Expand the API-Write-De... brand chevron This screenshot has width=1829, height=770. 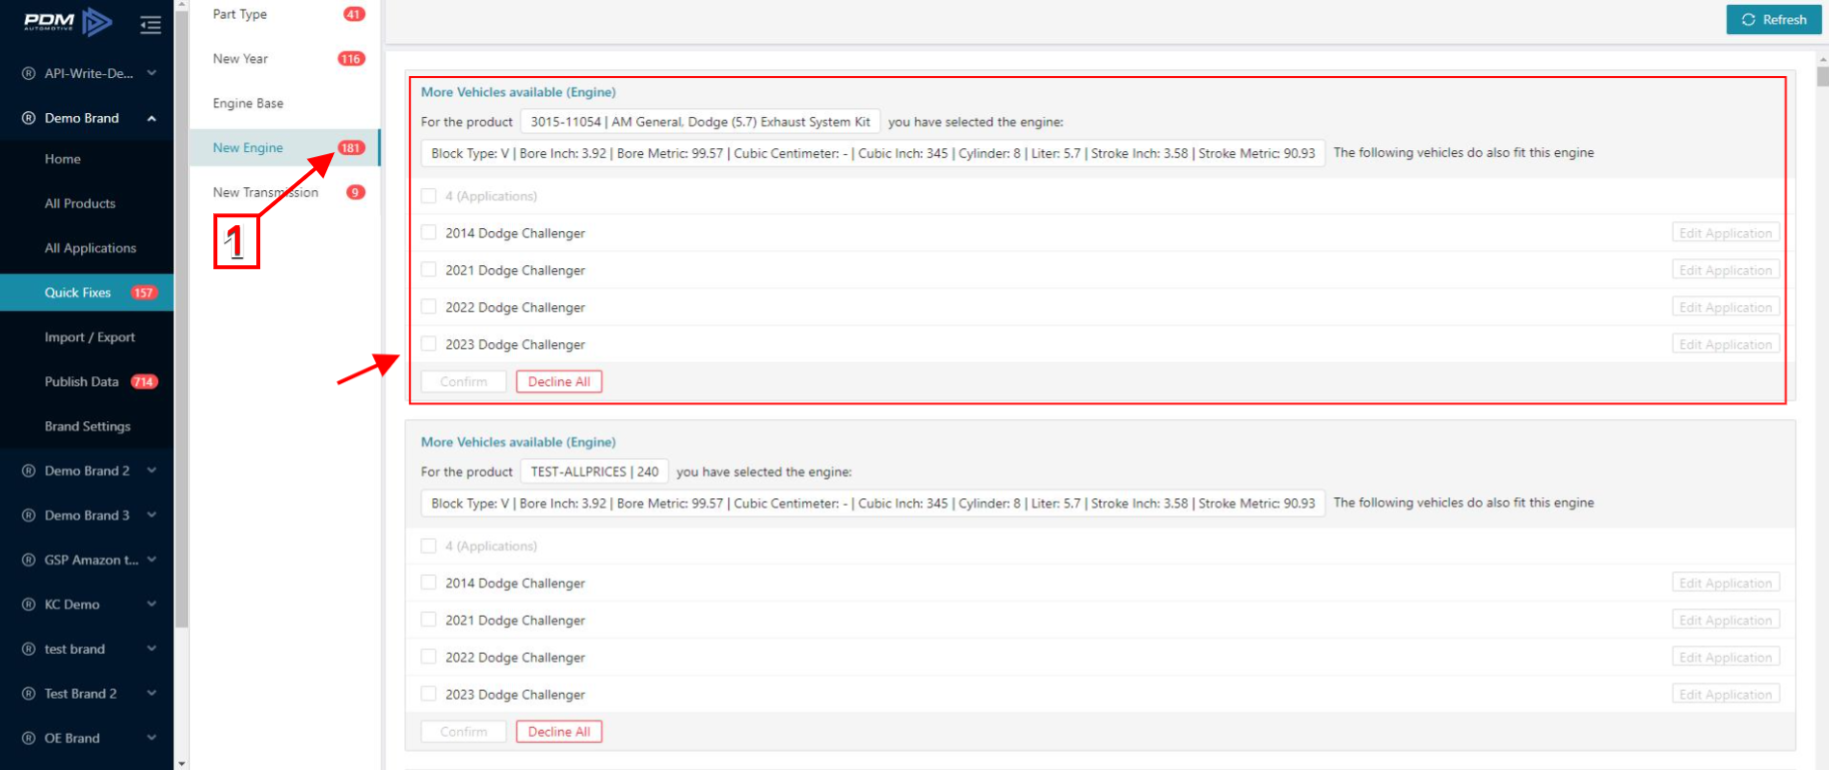(152, 73)
